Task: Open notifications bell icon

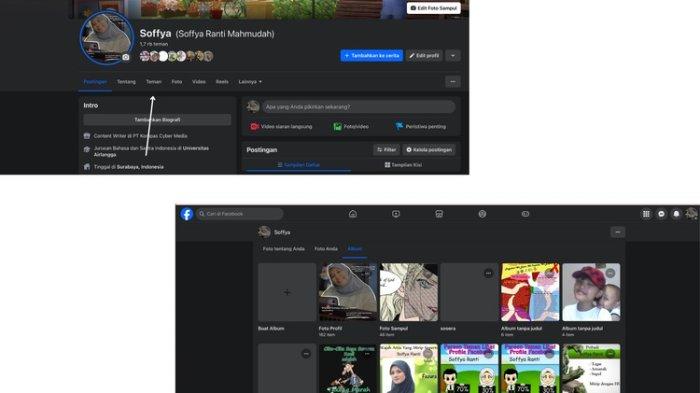Action: tap(676, 214)
